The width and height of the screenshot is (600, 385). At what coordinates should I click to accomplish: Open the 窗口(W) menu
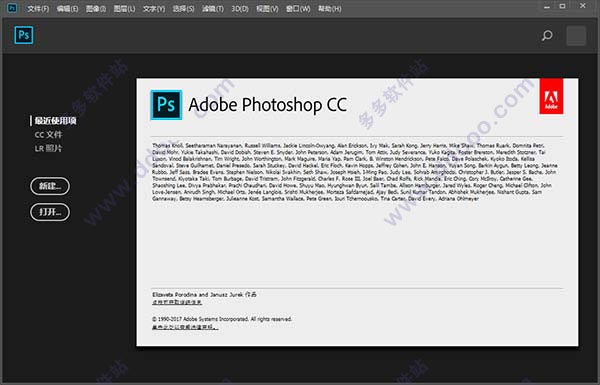coord(298,8)
